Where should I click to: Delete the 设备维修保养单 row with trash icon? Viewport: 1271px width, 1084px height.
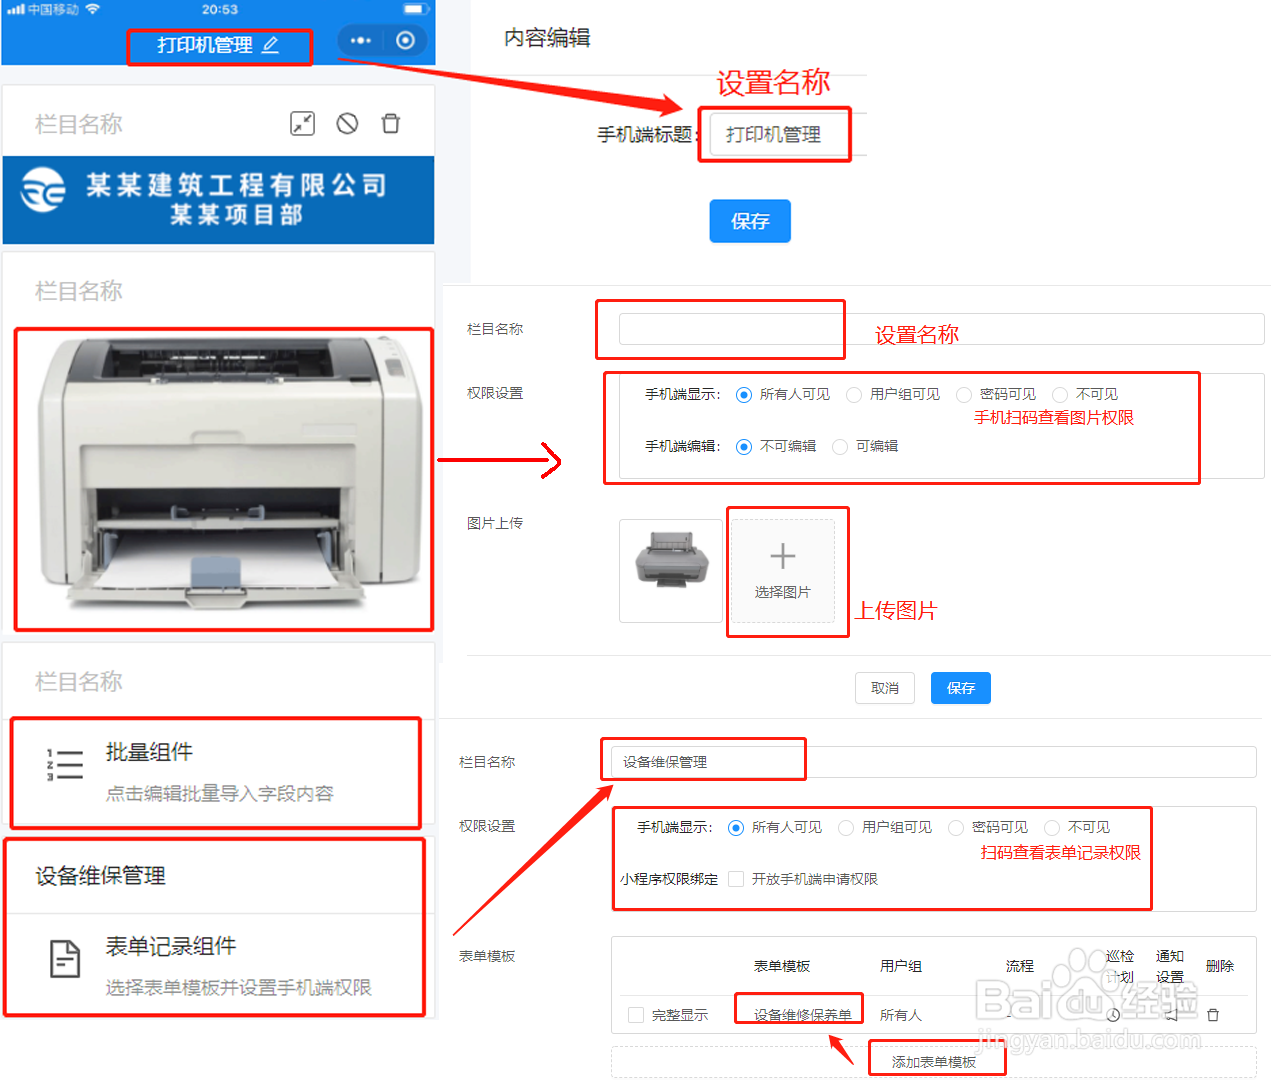pyautogui.click(x=1212, y=1014)
